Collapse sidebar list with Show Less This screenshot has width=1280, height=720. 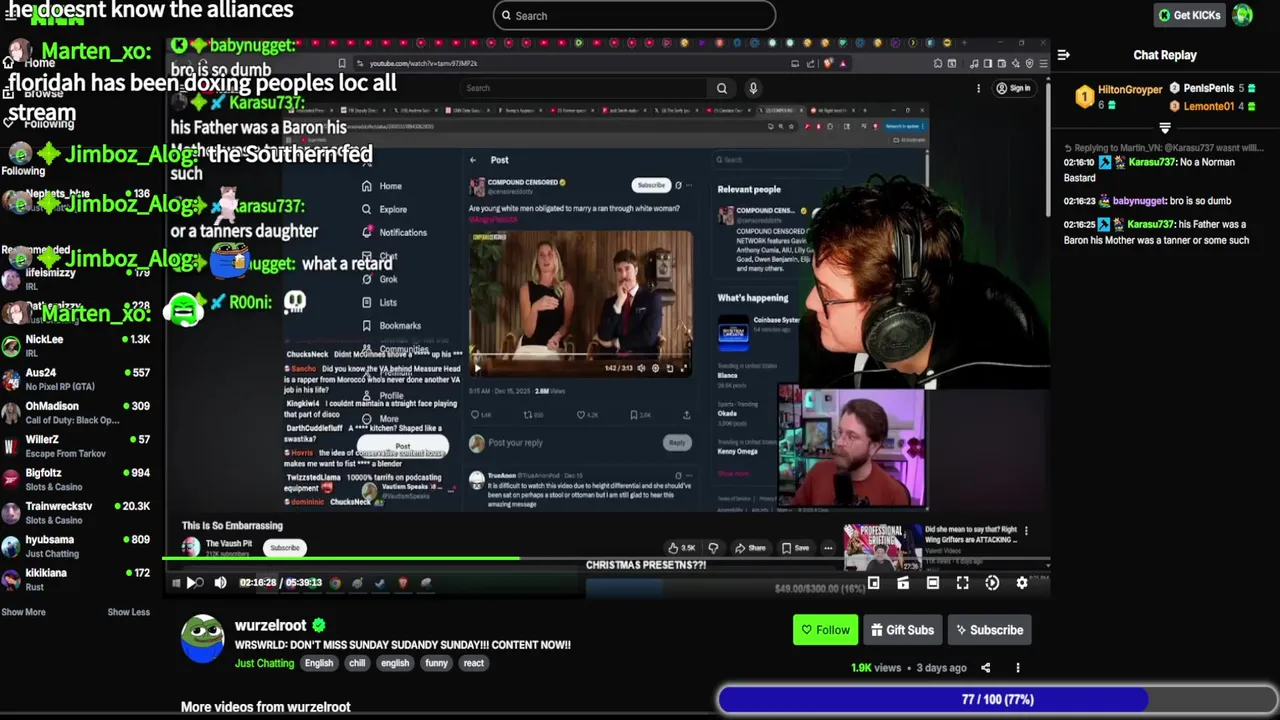pyautogui.click(x=128, y=612)
